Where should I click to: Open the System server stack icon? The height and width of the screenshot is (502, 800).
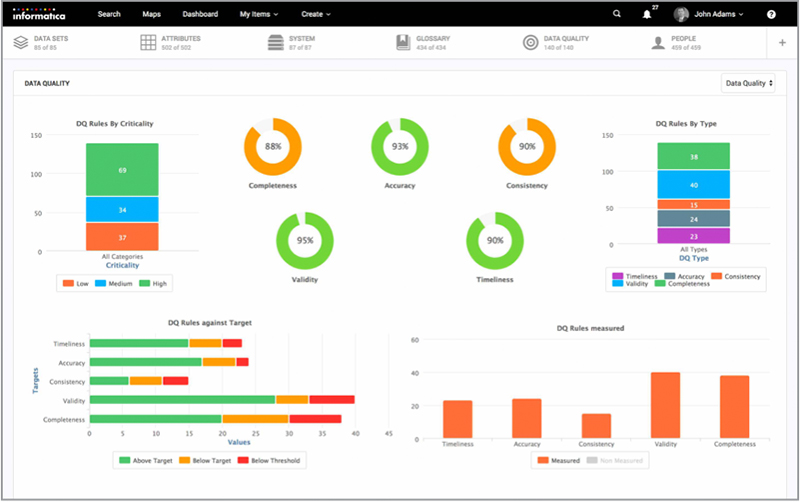276,42
